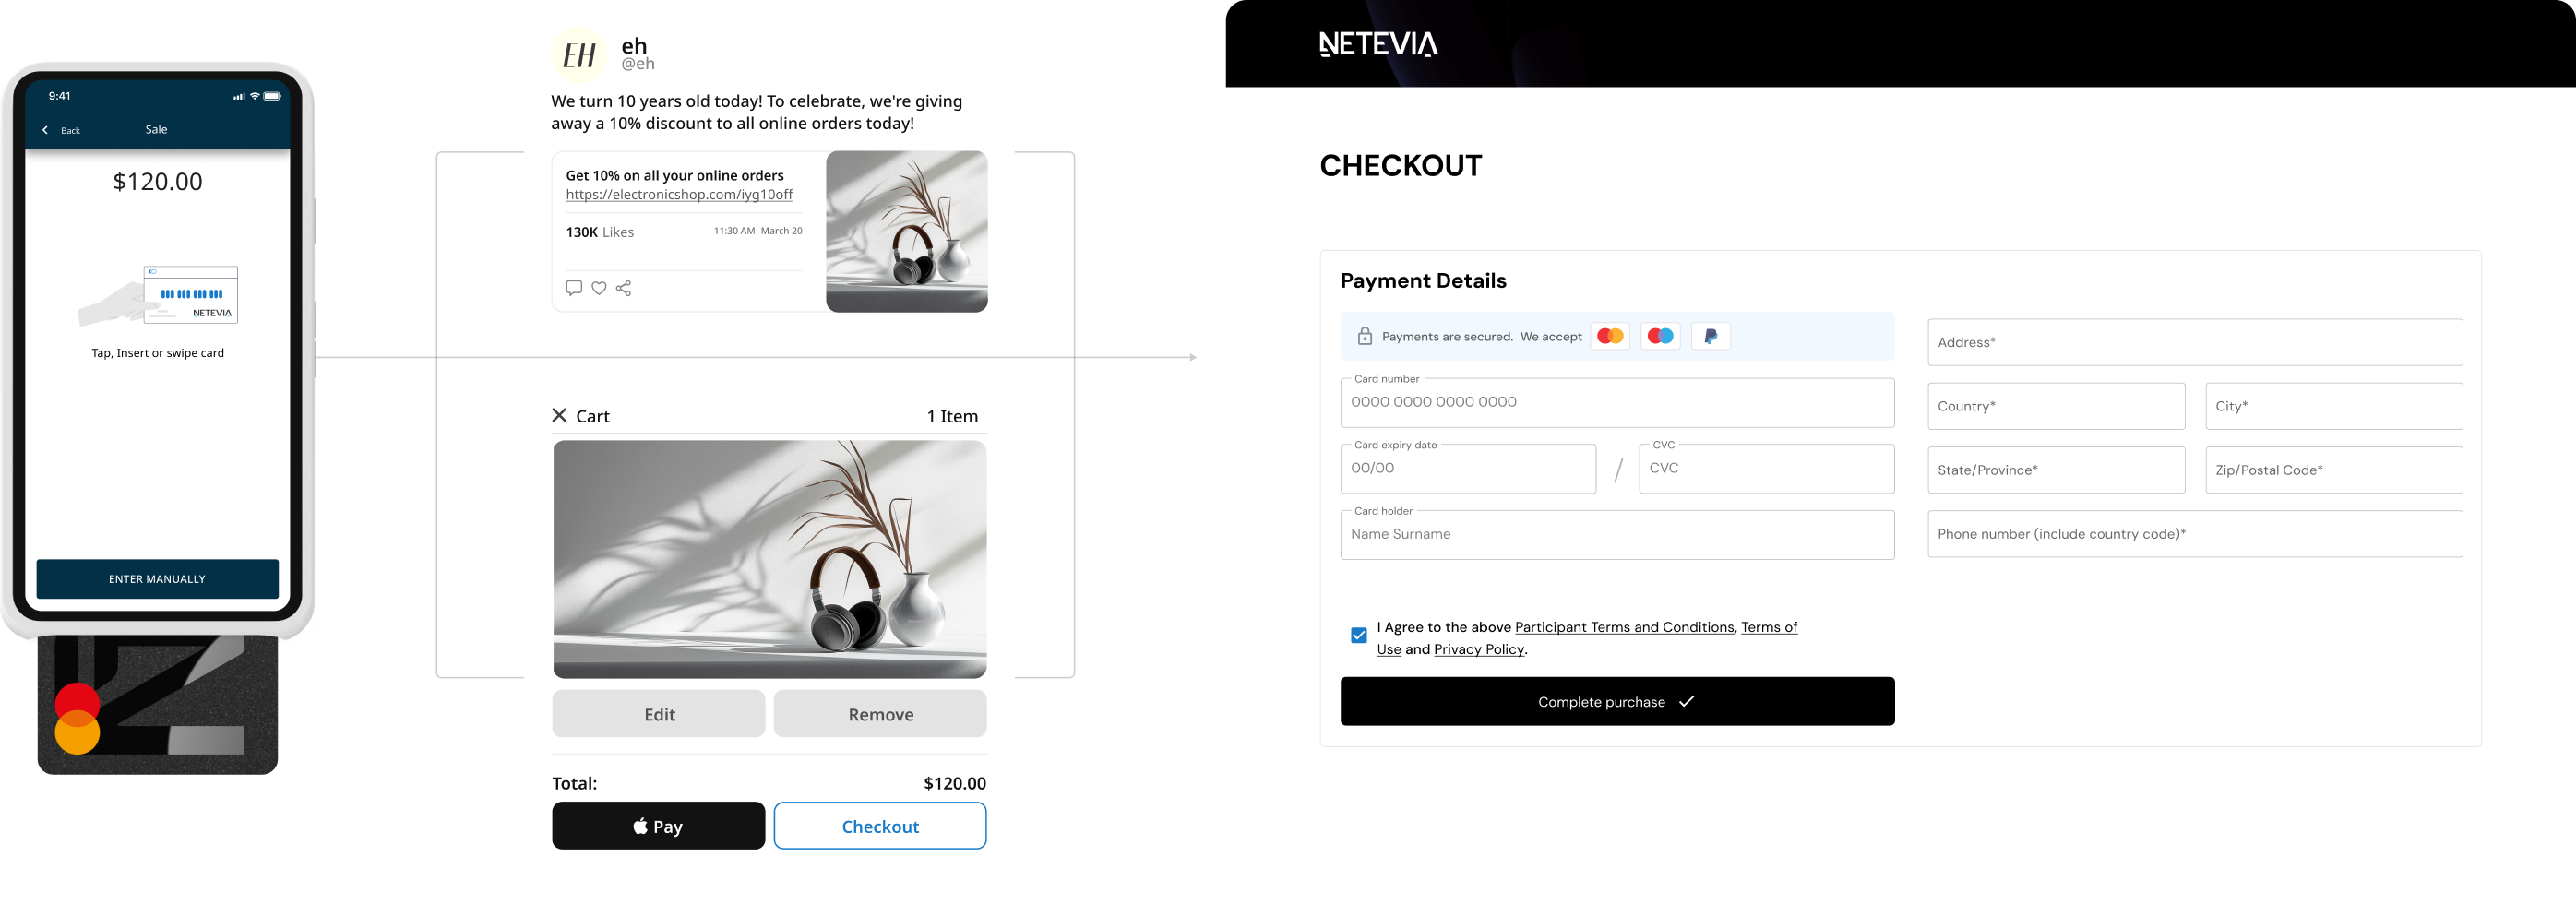Uncheck the terms agreement checkbox
This screenshot has width=2576, height=904.
point(1358,635)
